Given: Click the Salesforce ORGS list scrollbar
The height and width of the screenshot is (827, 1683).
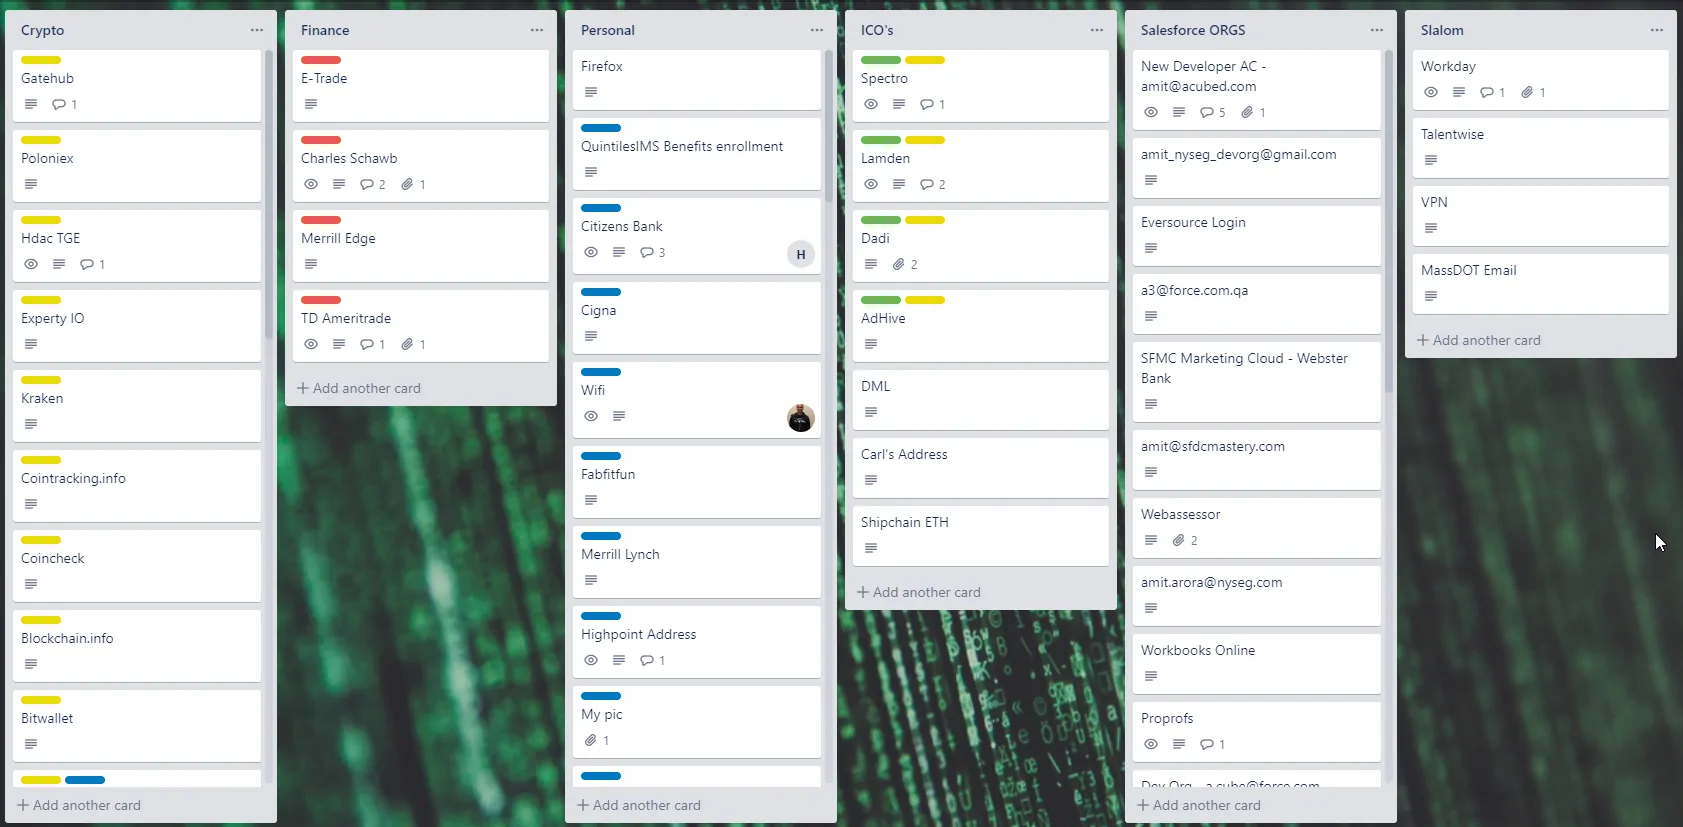Looking at the screenshot, I should 1389,222.
